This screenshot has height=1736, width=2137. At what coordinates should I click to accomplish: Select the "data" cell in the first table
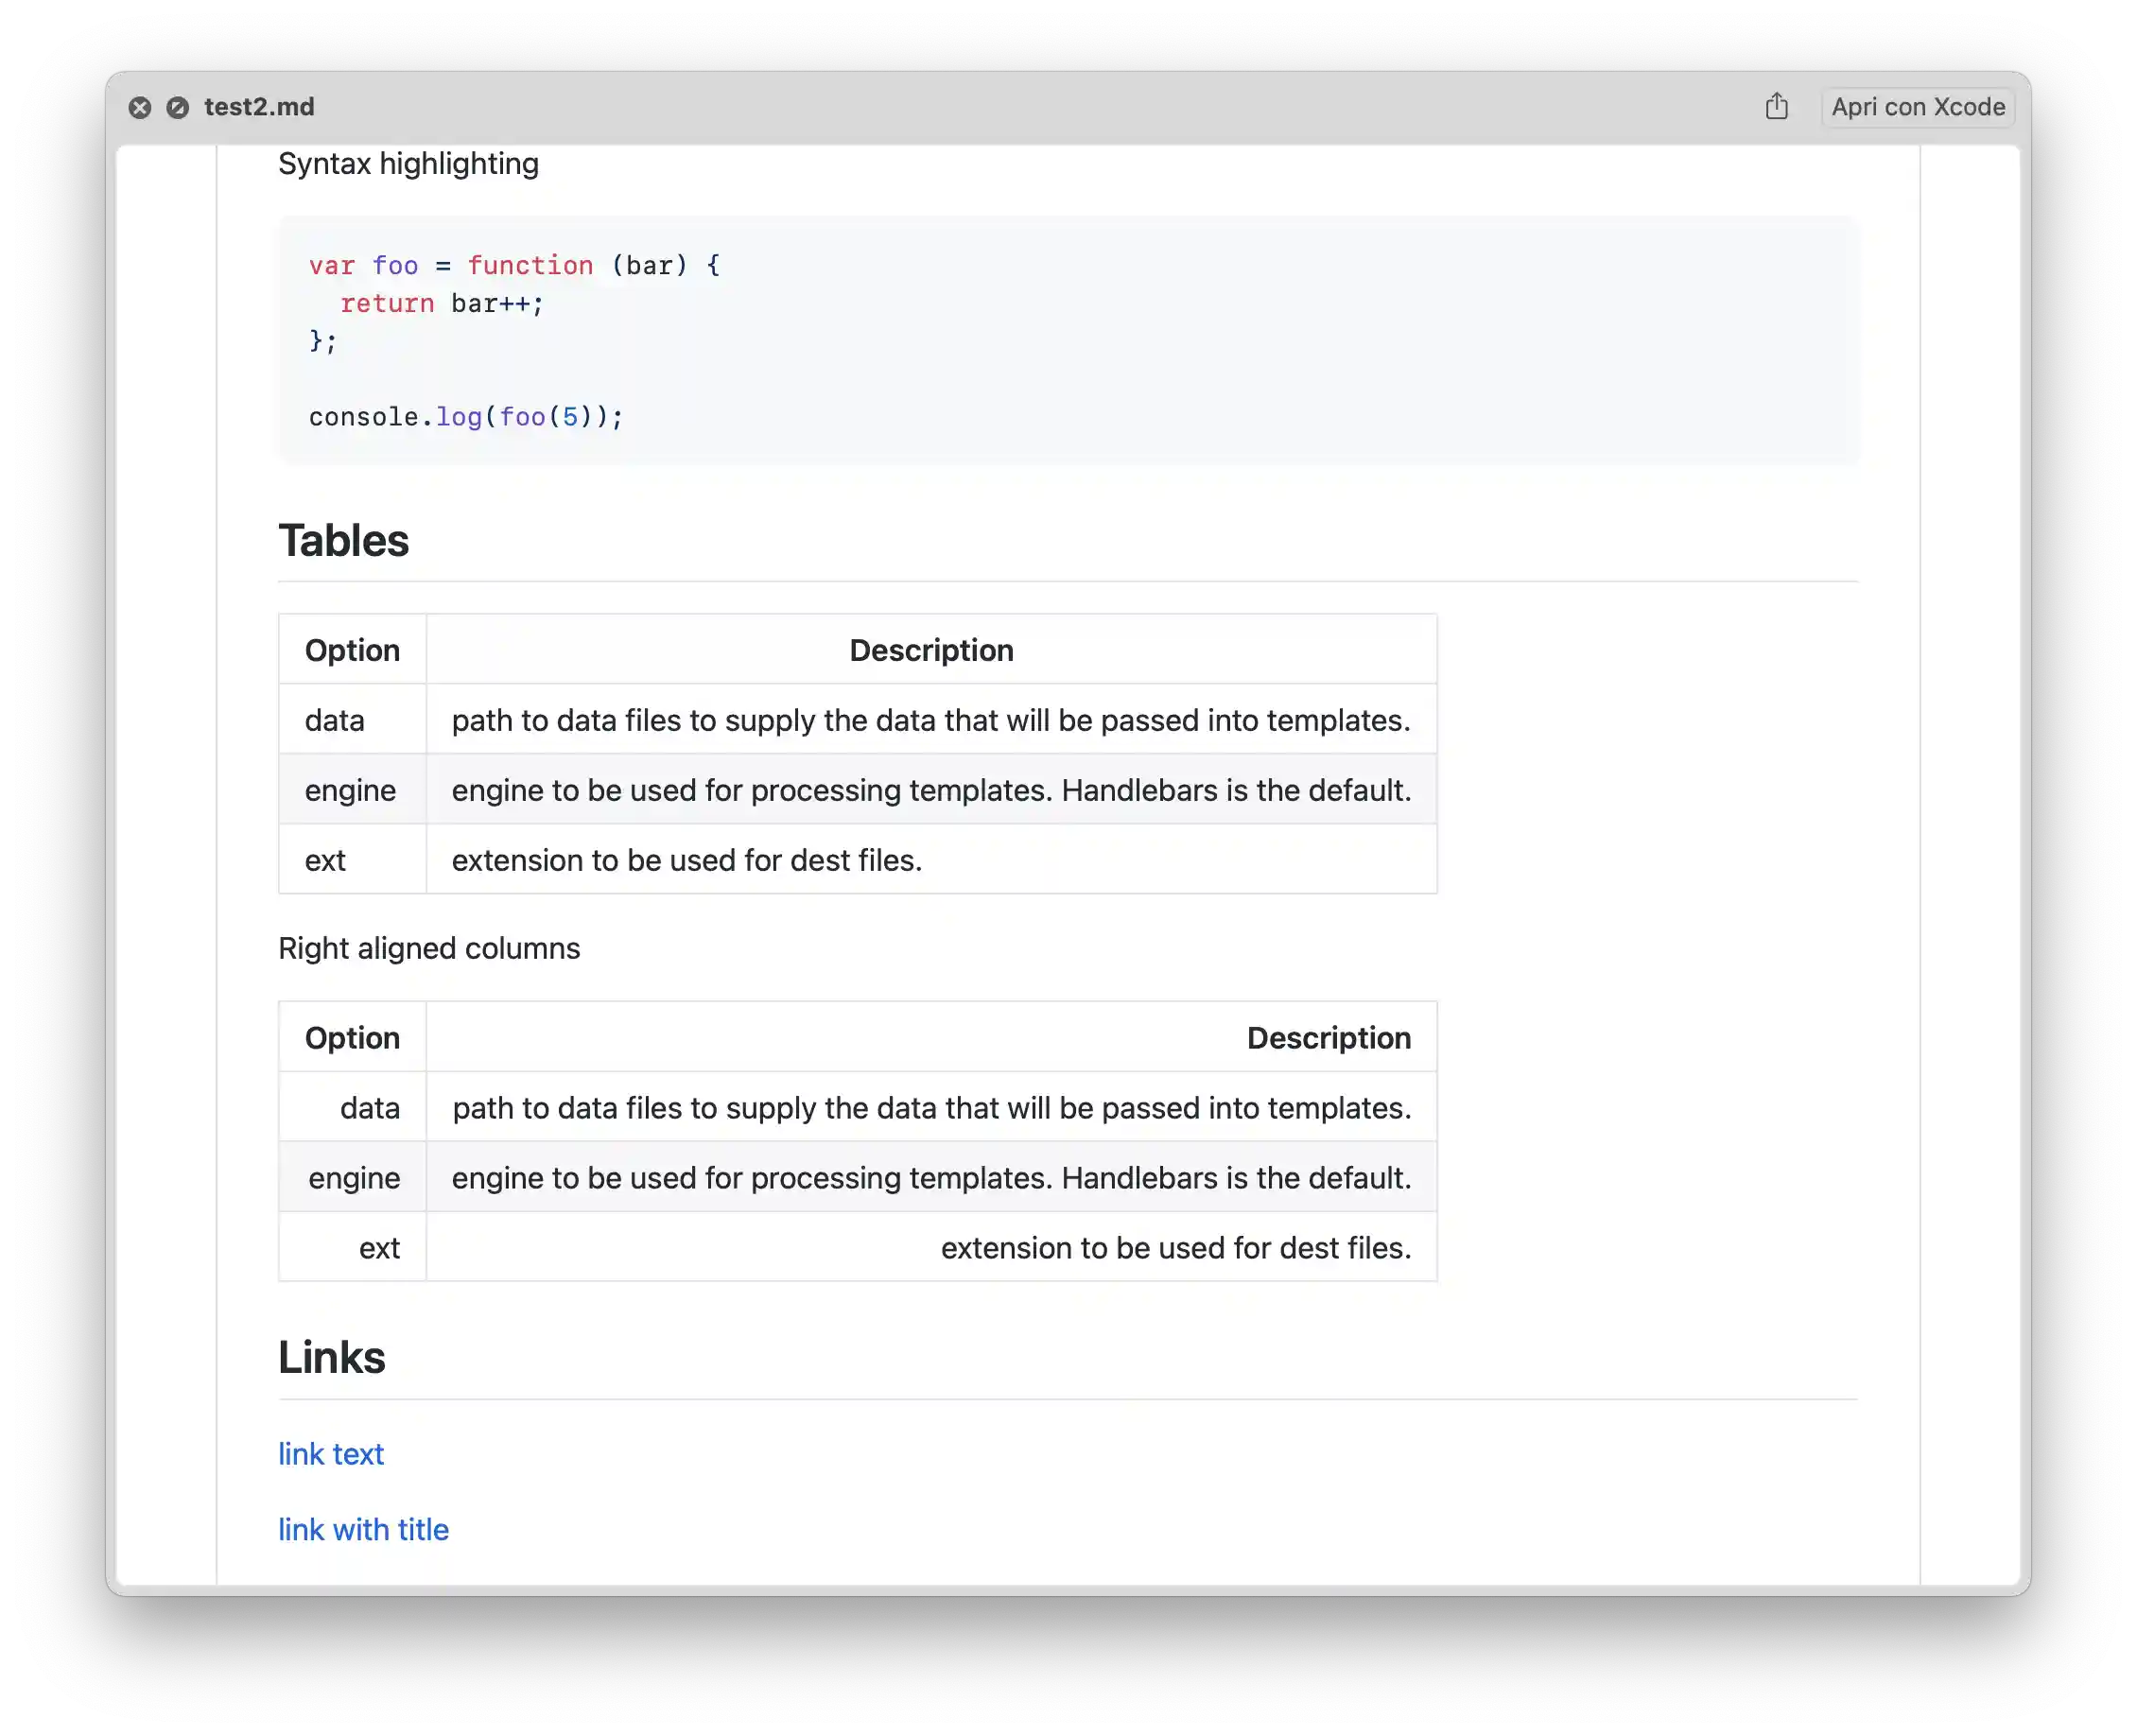click(333, 719)
